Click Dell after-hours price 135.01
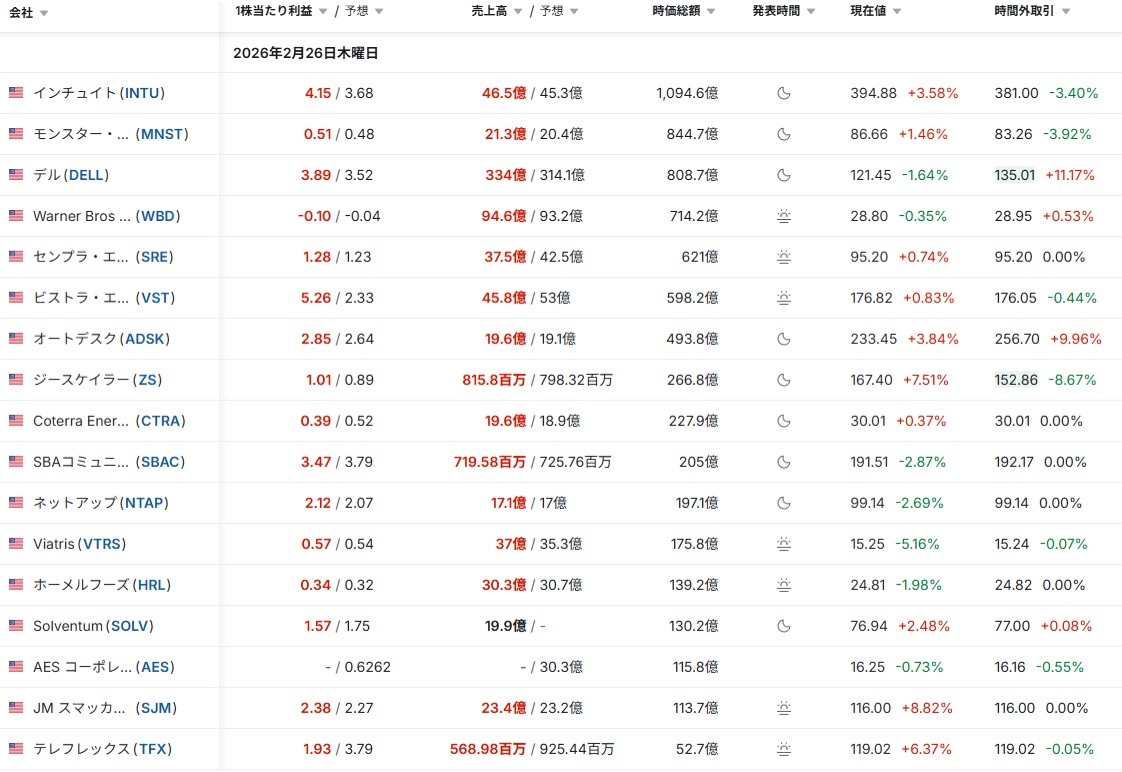This screenshot has height=772, width=1122. (1015, 175)
